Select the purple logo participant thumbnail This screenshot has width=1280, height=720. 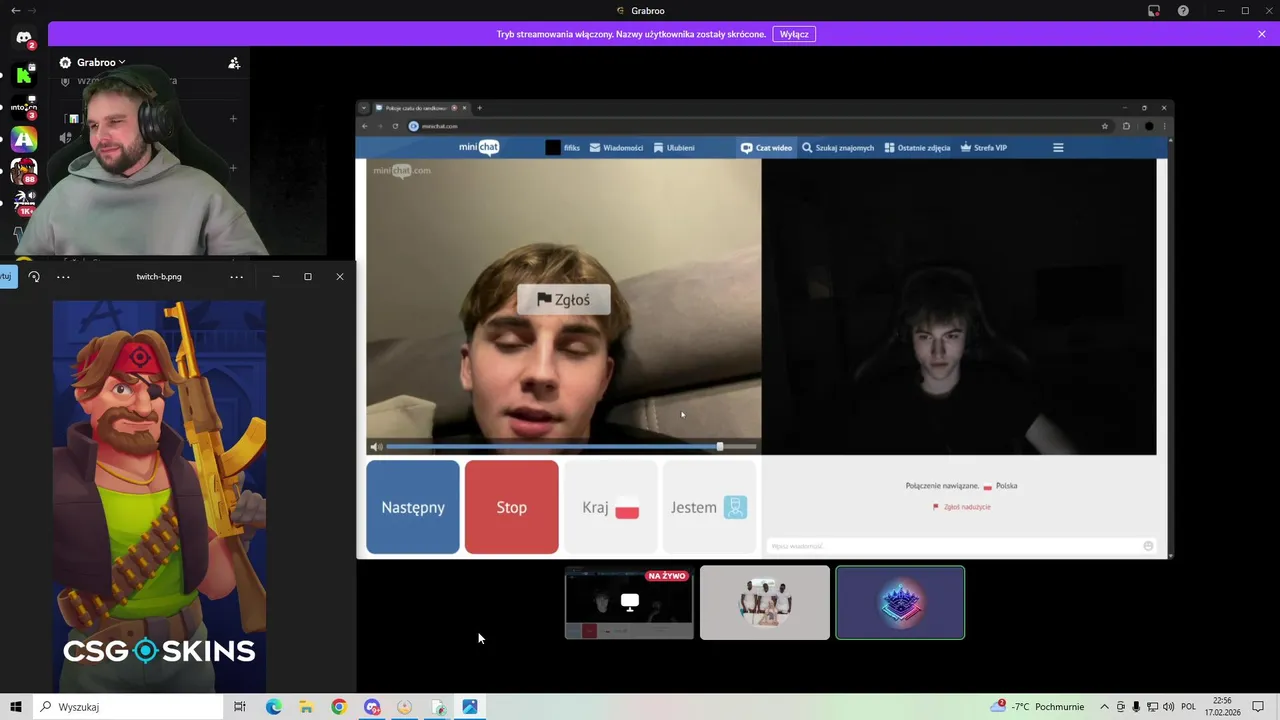pyautogui.click(x=900, y=602)
